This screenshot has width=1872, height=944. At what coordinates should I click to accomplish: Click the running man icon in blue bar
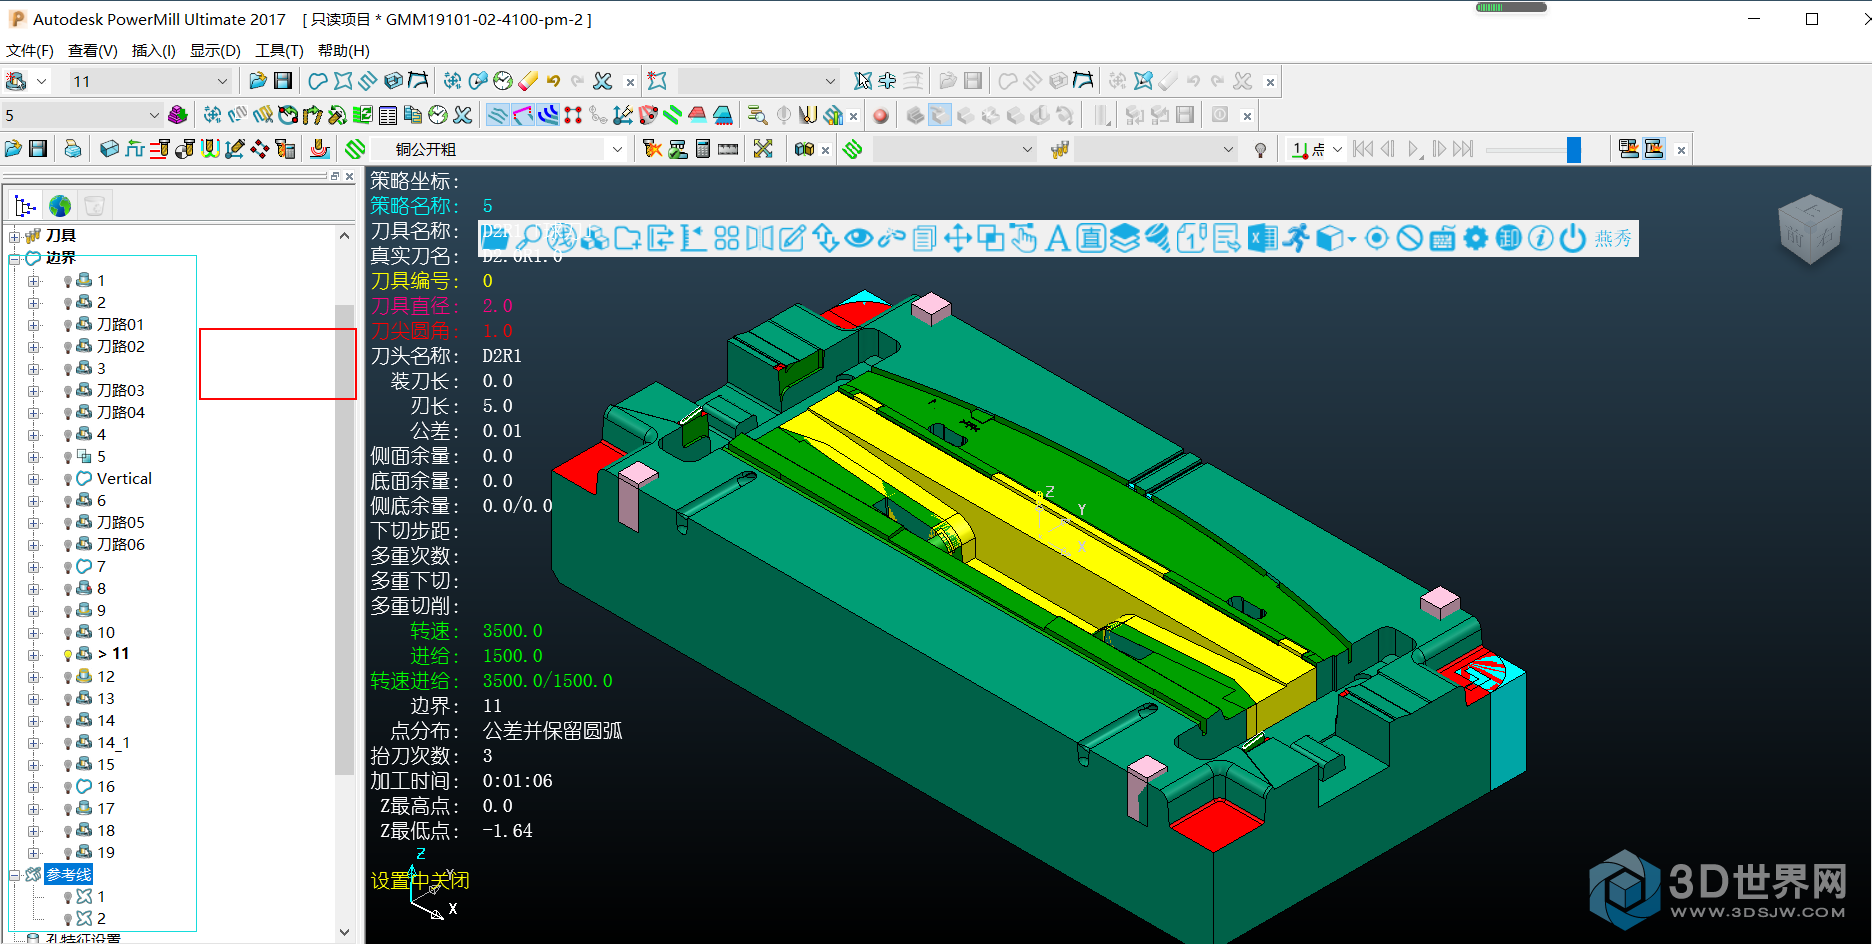[1296, 238]
